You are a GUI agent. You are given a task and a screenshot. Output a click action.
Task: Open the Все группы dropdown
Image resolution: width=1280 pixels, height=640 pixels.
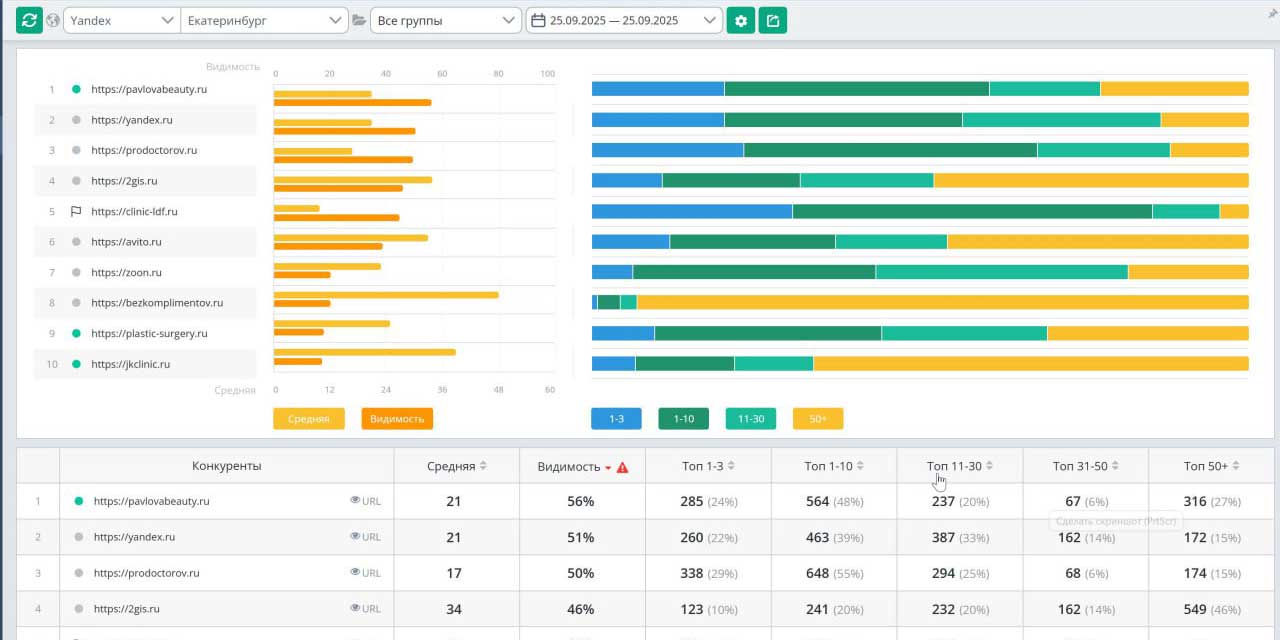click(x=444, y=20)
